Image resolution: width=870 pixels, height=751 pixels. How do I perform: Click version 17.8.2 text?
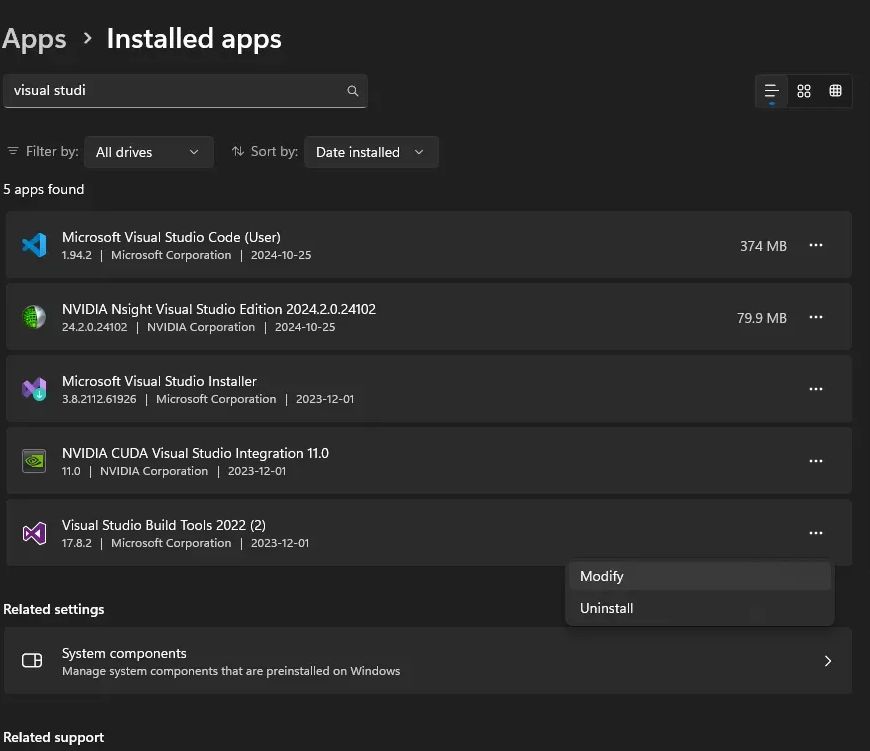[x=77, y=543]
